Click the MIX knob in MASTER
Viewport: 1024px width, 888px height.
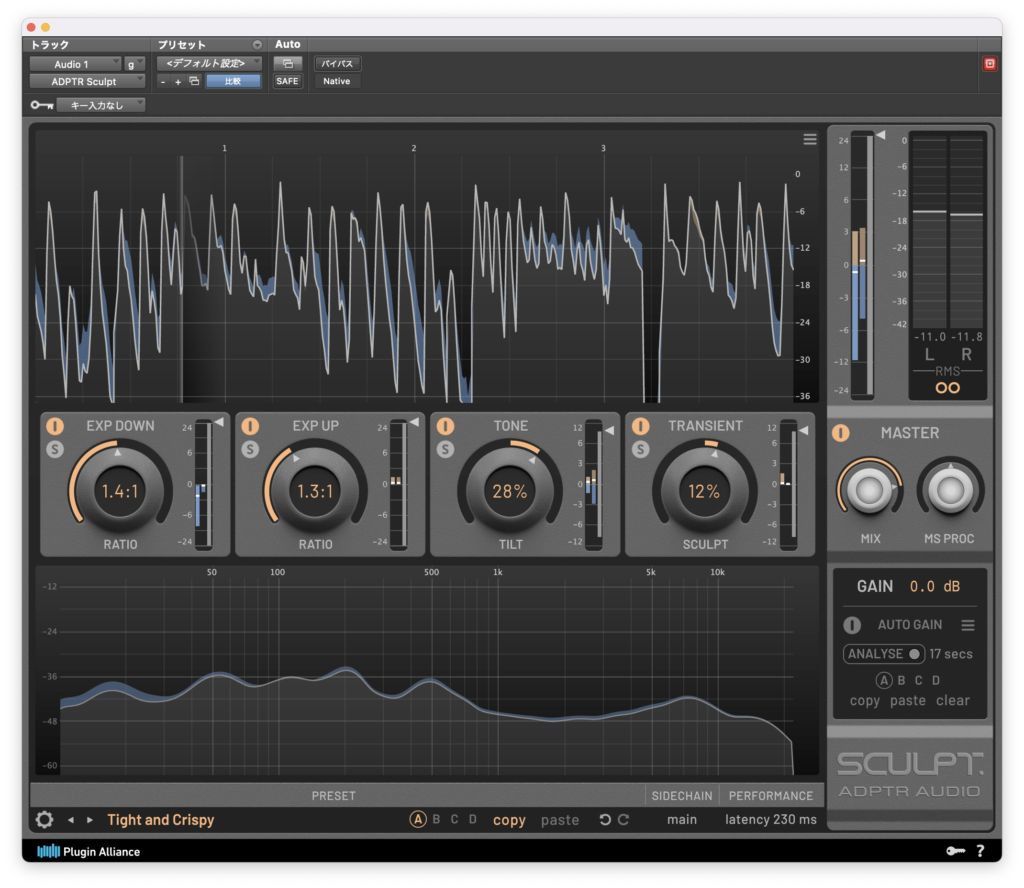870,490
